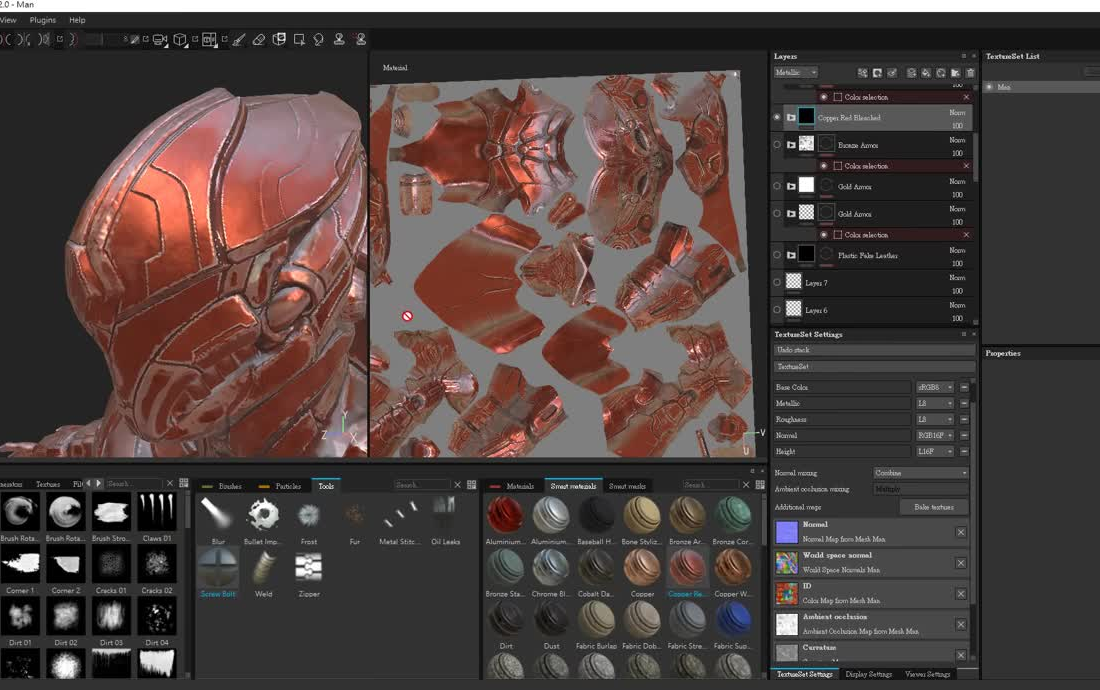Switch shelf to grid view near Smart masks search

tap(760, 485)
